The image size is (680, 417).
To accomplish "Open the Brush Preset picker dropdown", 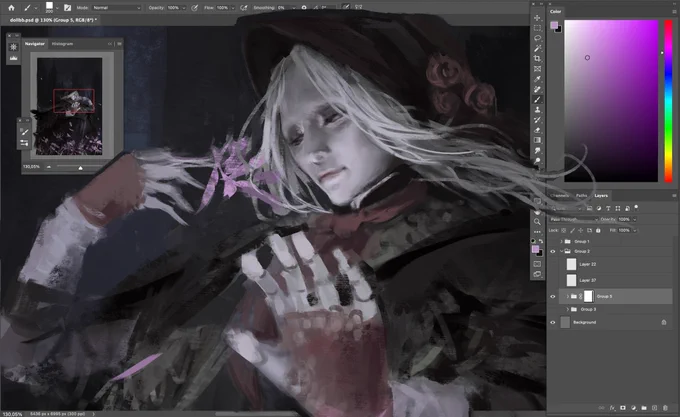I will click(x=57, y=8).
